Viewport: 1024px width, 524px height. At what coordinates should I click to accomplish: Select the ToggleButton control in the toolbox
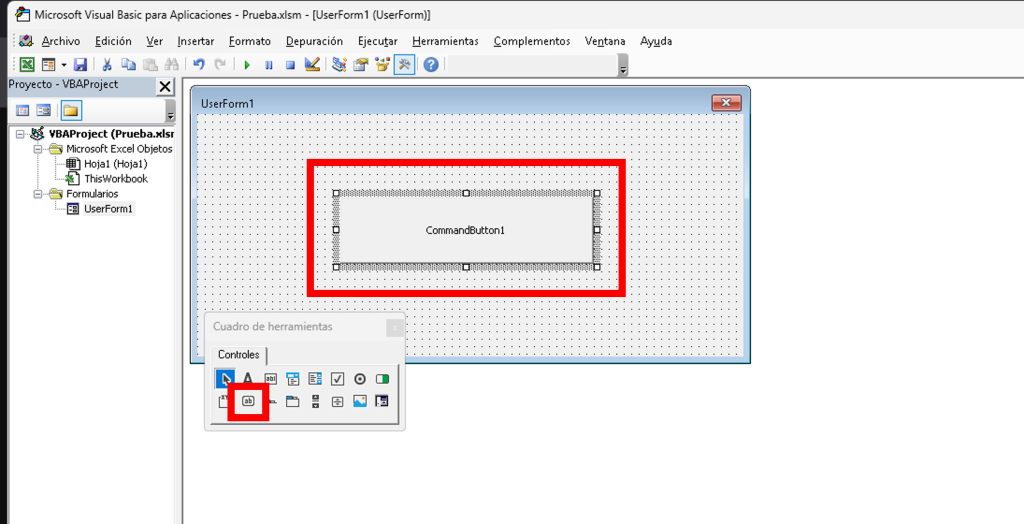(382, 379)
